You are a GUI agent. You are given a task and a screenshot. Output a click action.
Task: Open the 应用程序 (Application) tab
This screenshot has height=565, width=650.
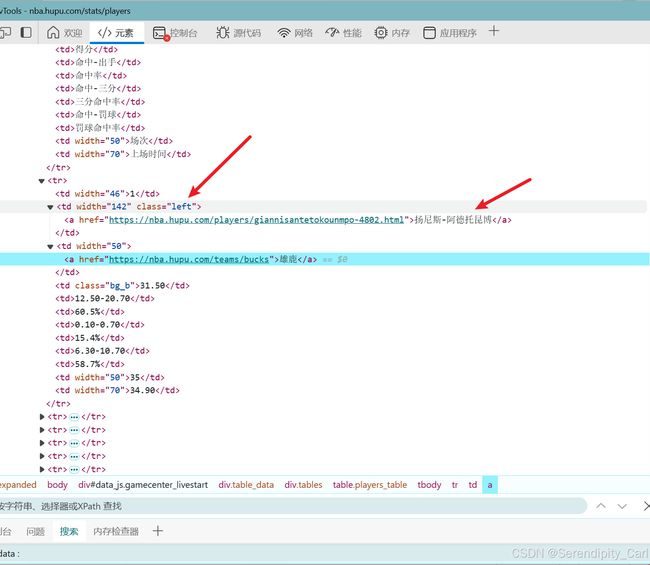pyautogui.click(x=450, y=33)
